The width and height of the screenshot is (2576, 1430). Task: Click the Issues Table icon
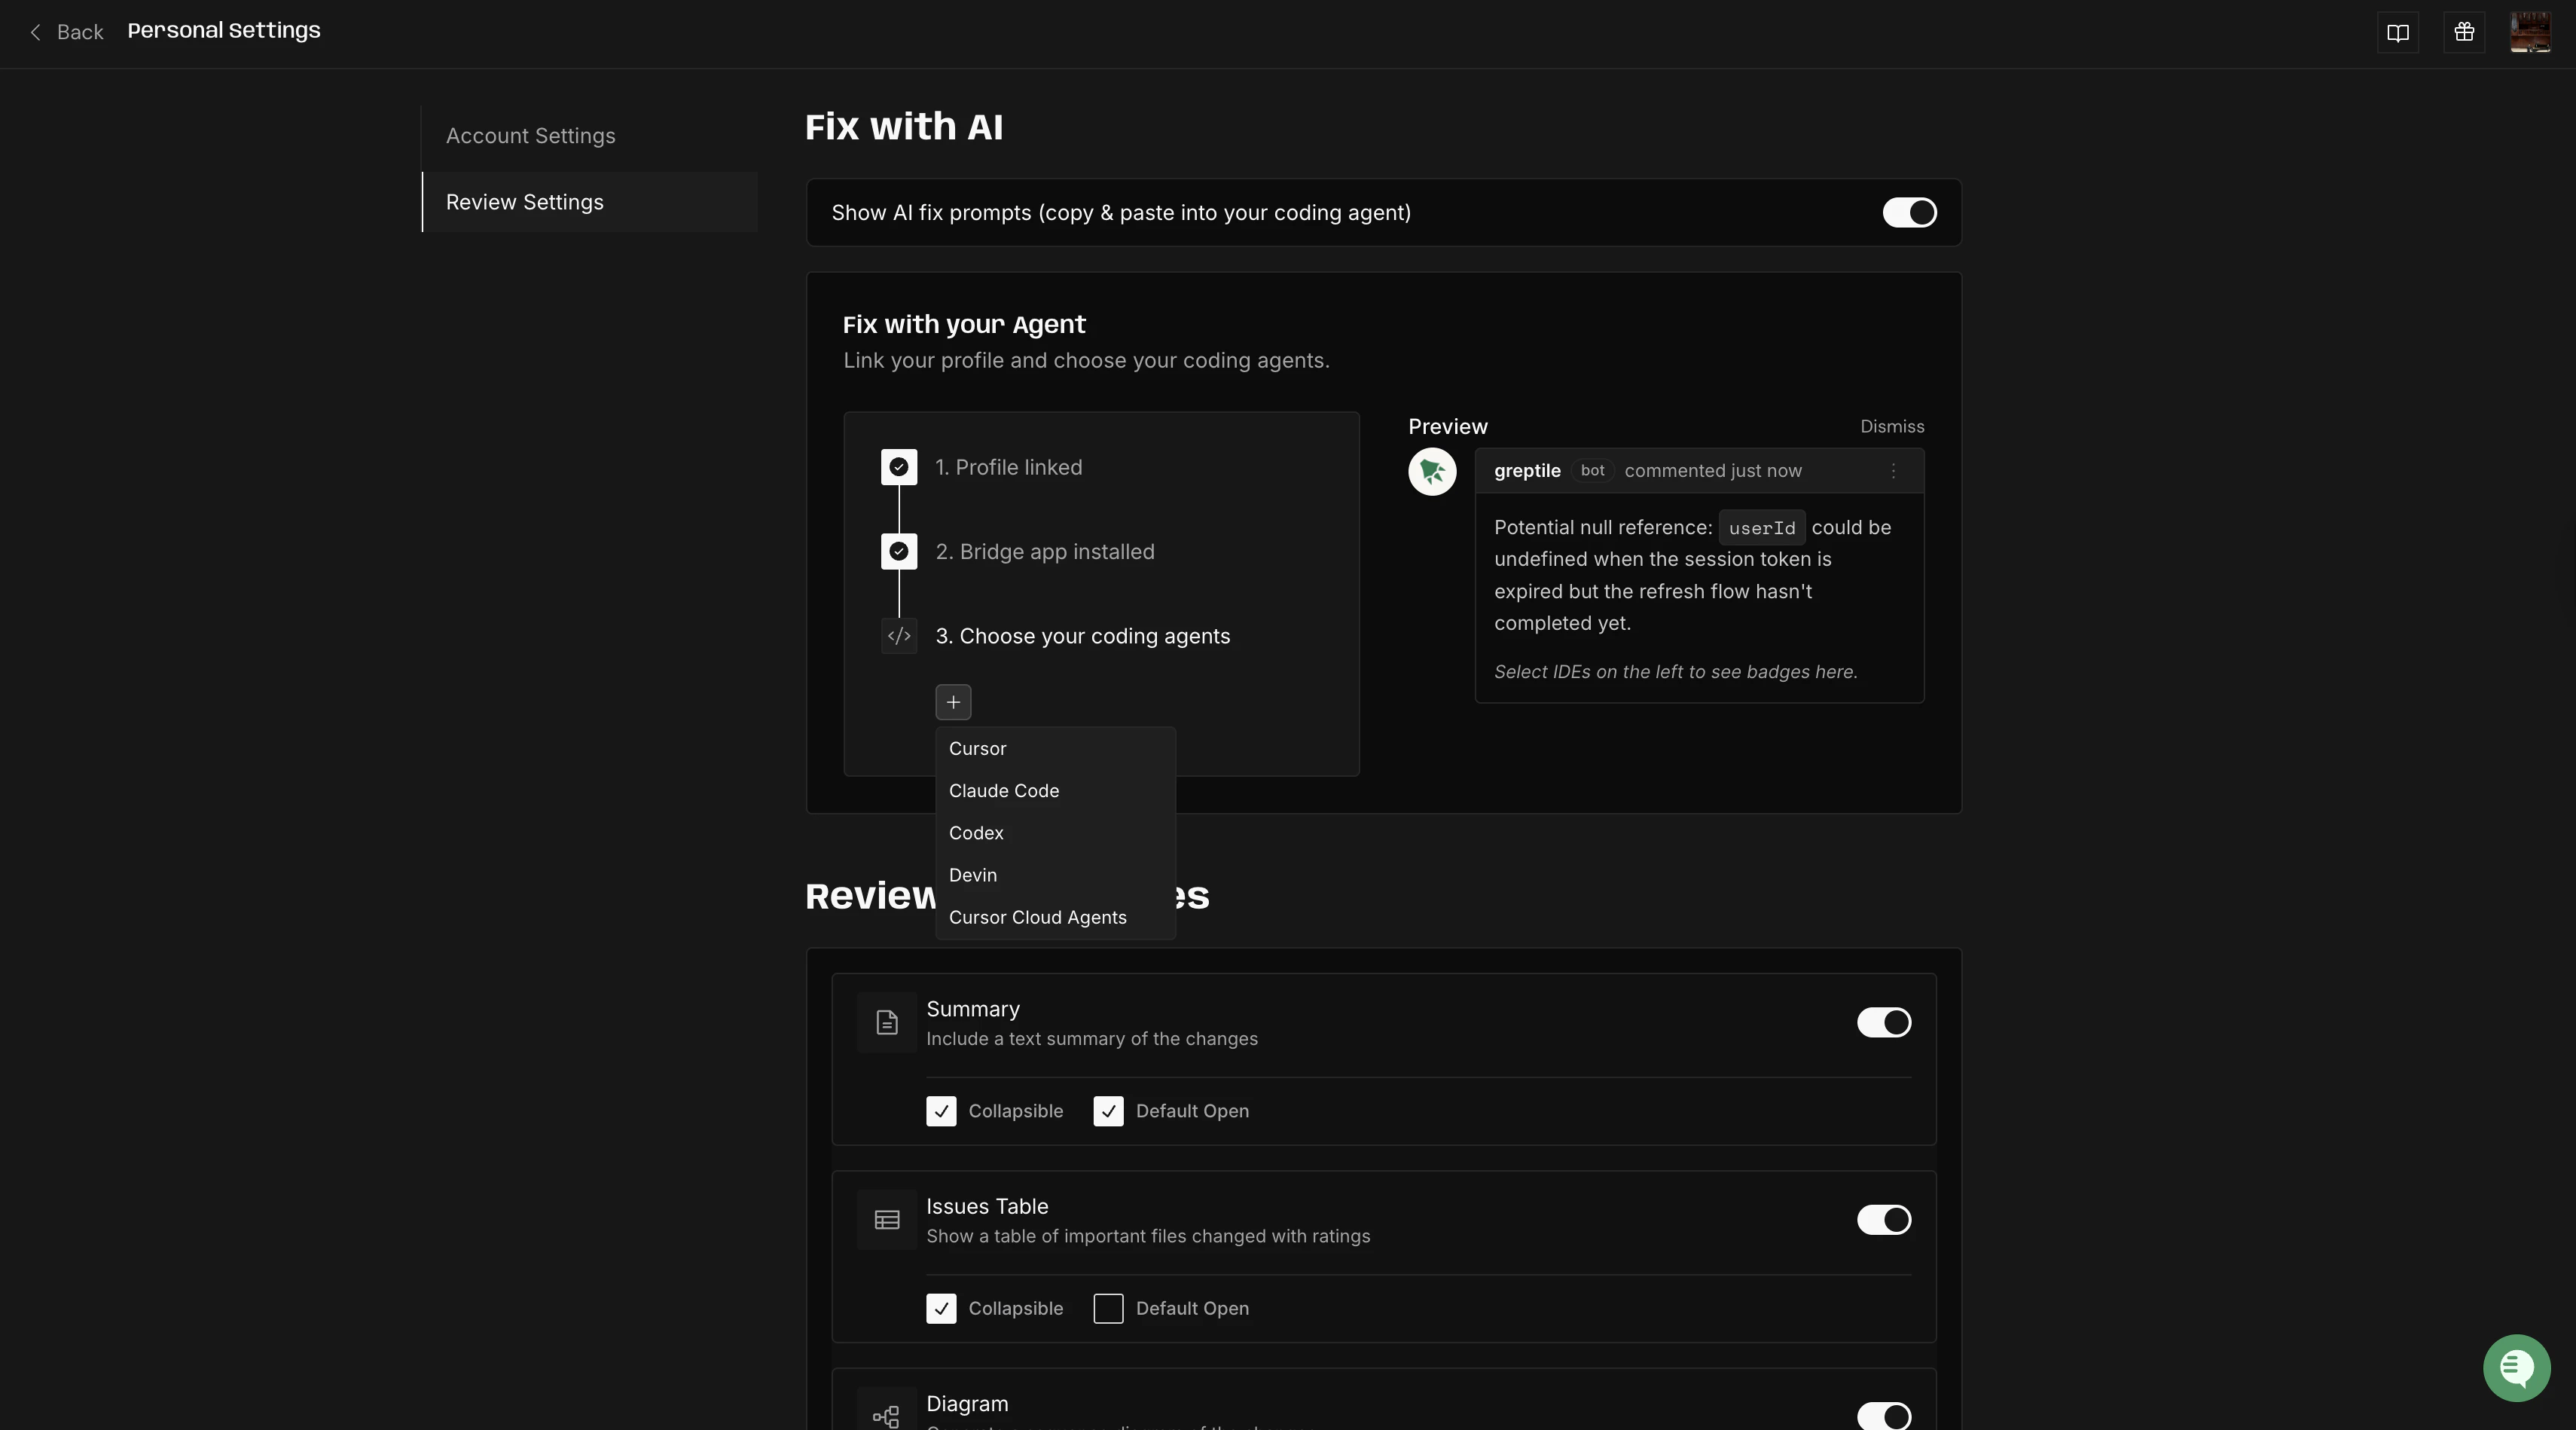pyautogui.click(x=886, y=1219)
